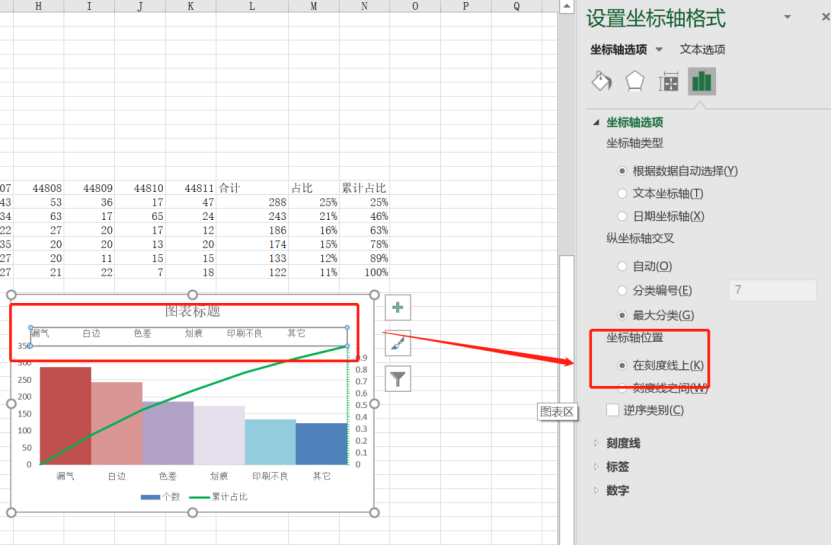Toggle 逆序类别 checkbox

(x=613, y=410)
